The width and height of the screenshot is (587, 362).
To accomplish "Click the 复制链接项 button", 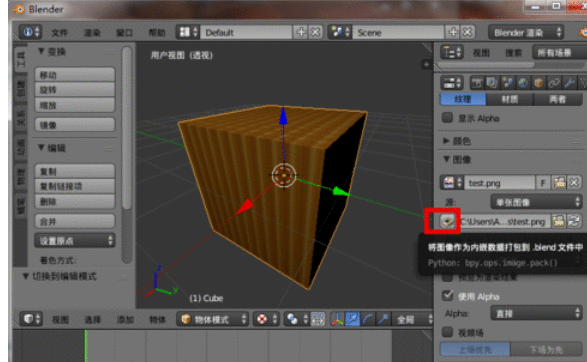I will click(x=75, y=186).
